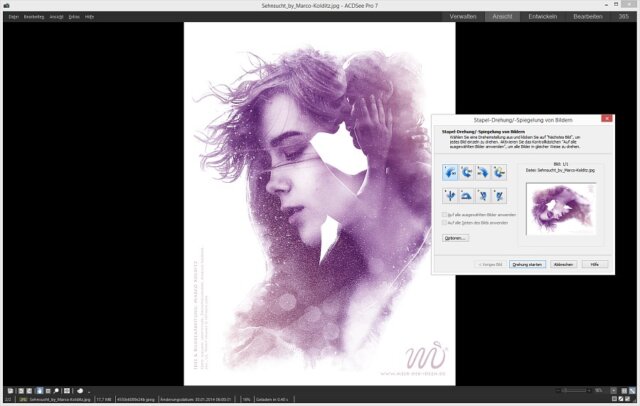640x406 pixels.
Task: Select the first mirror icon in bottom row
Action: point(450,196)
